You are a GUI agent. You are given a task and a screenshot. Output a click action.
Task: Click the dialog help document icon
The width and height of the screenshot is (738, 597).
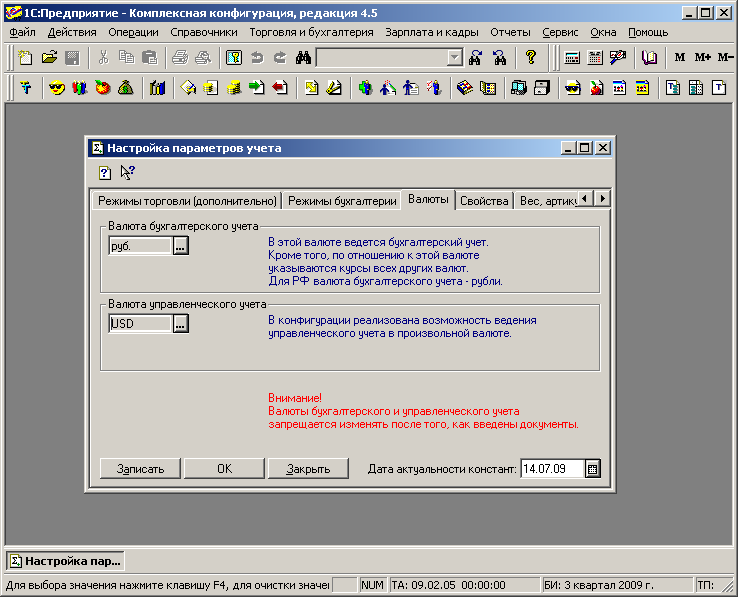tap(105, 173)
